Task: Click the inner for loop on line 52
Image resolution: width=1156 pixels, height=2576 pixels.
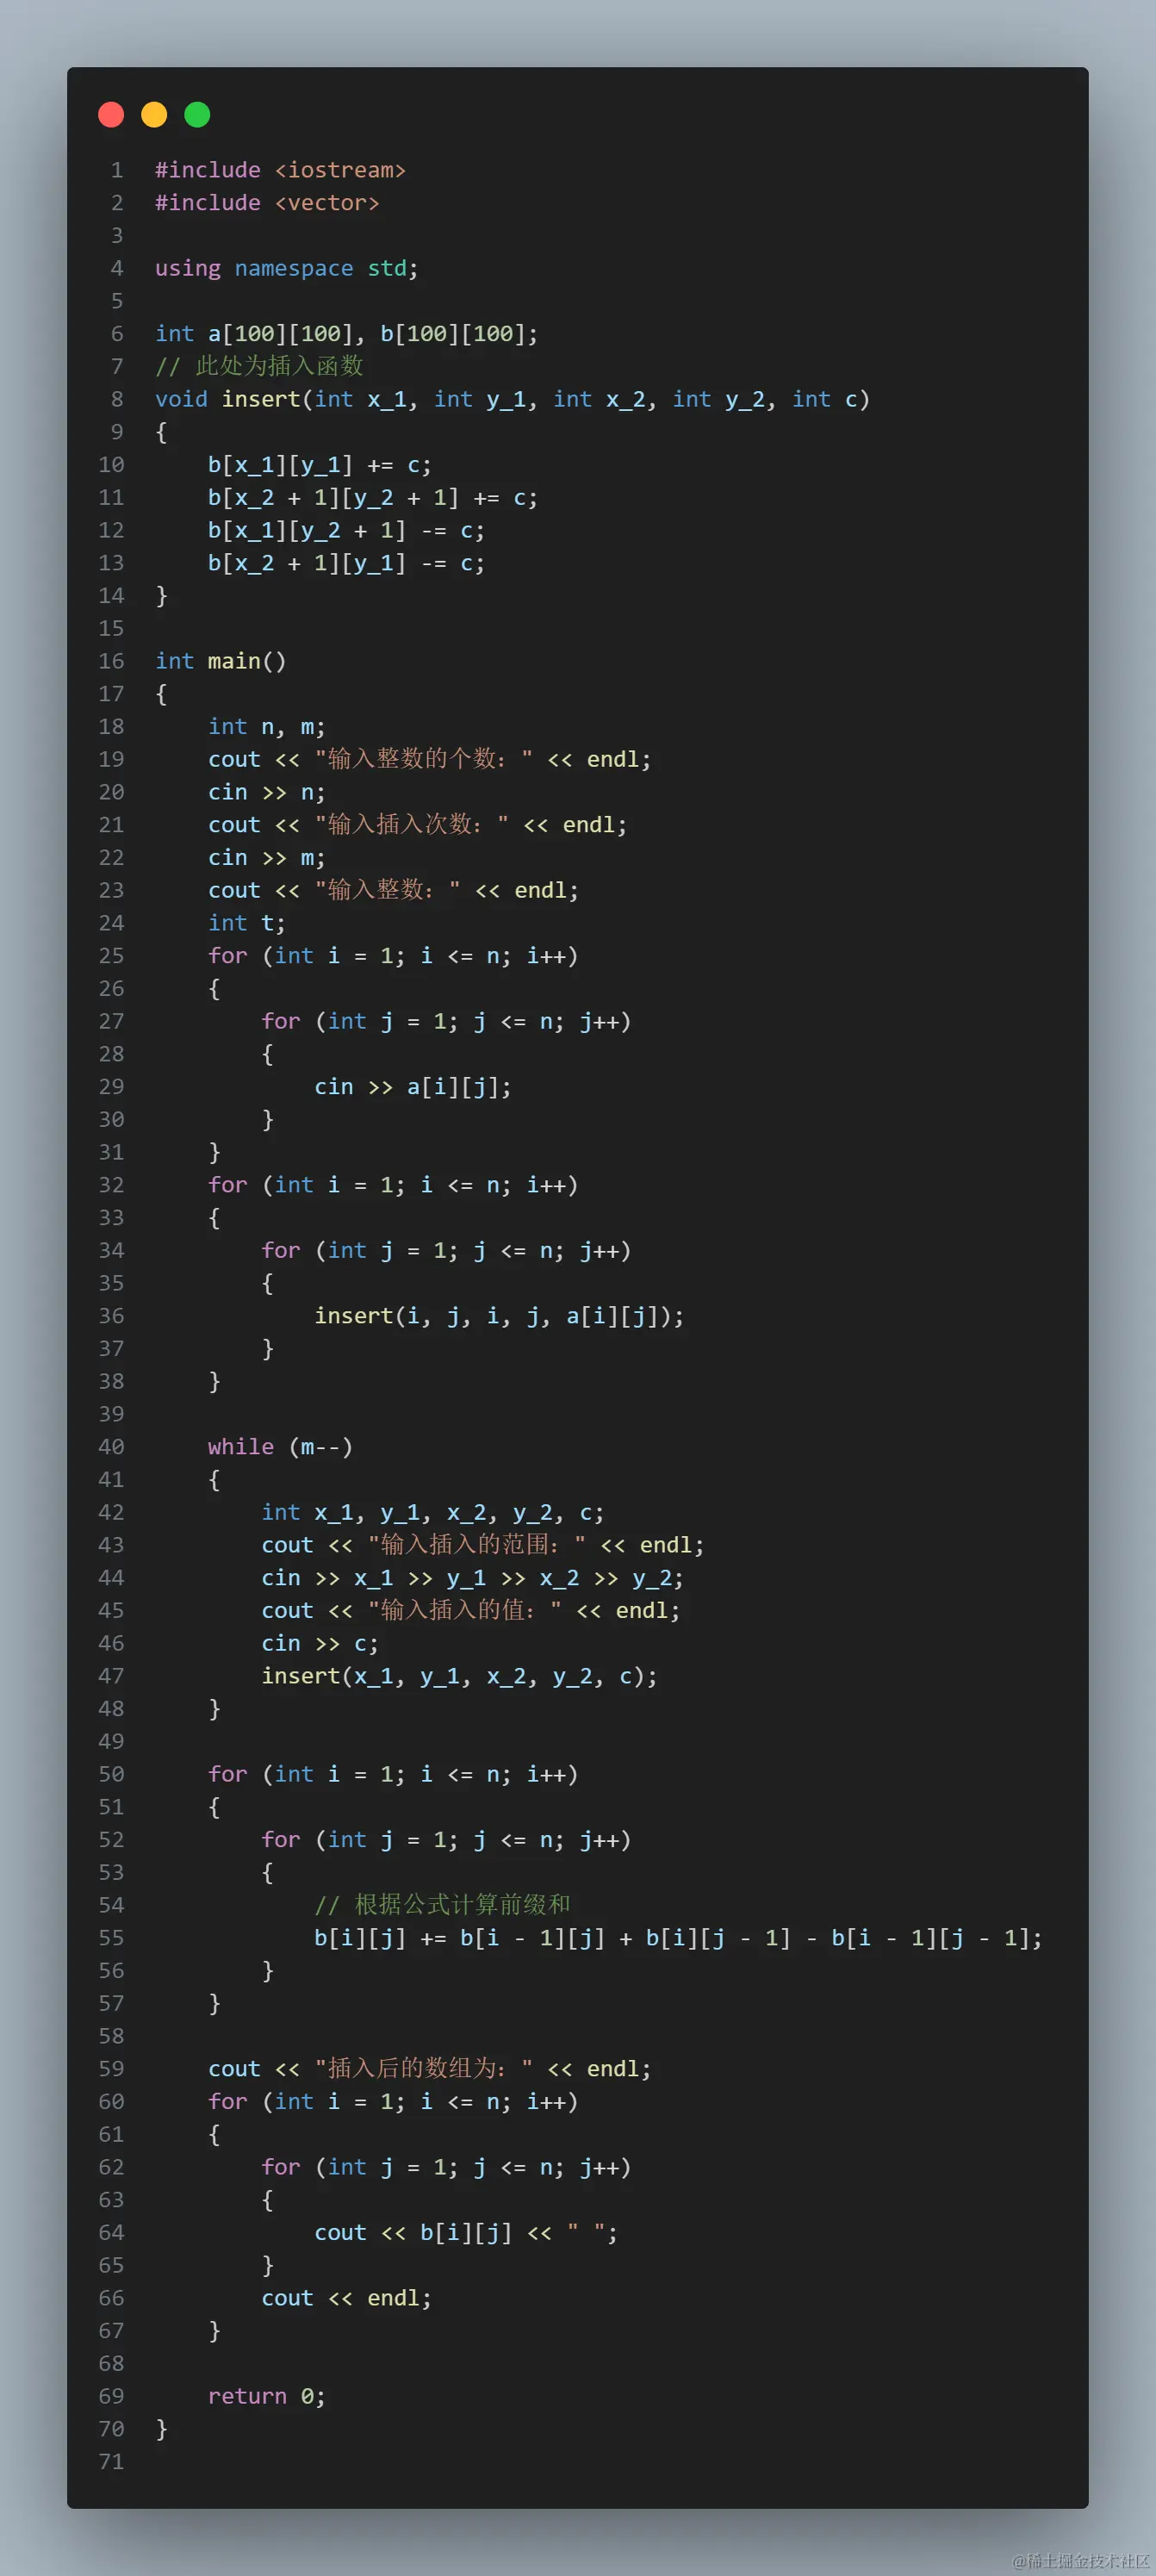Action: (x=446, y=1840)
